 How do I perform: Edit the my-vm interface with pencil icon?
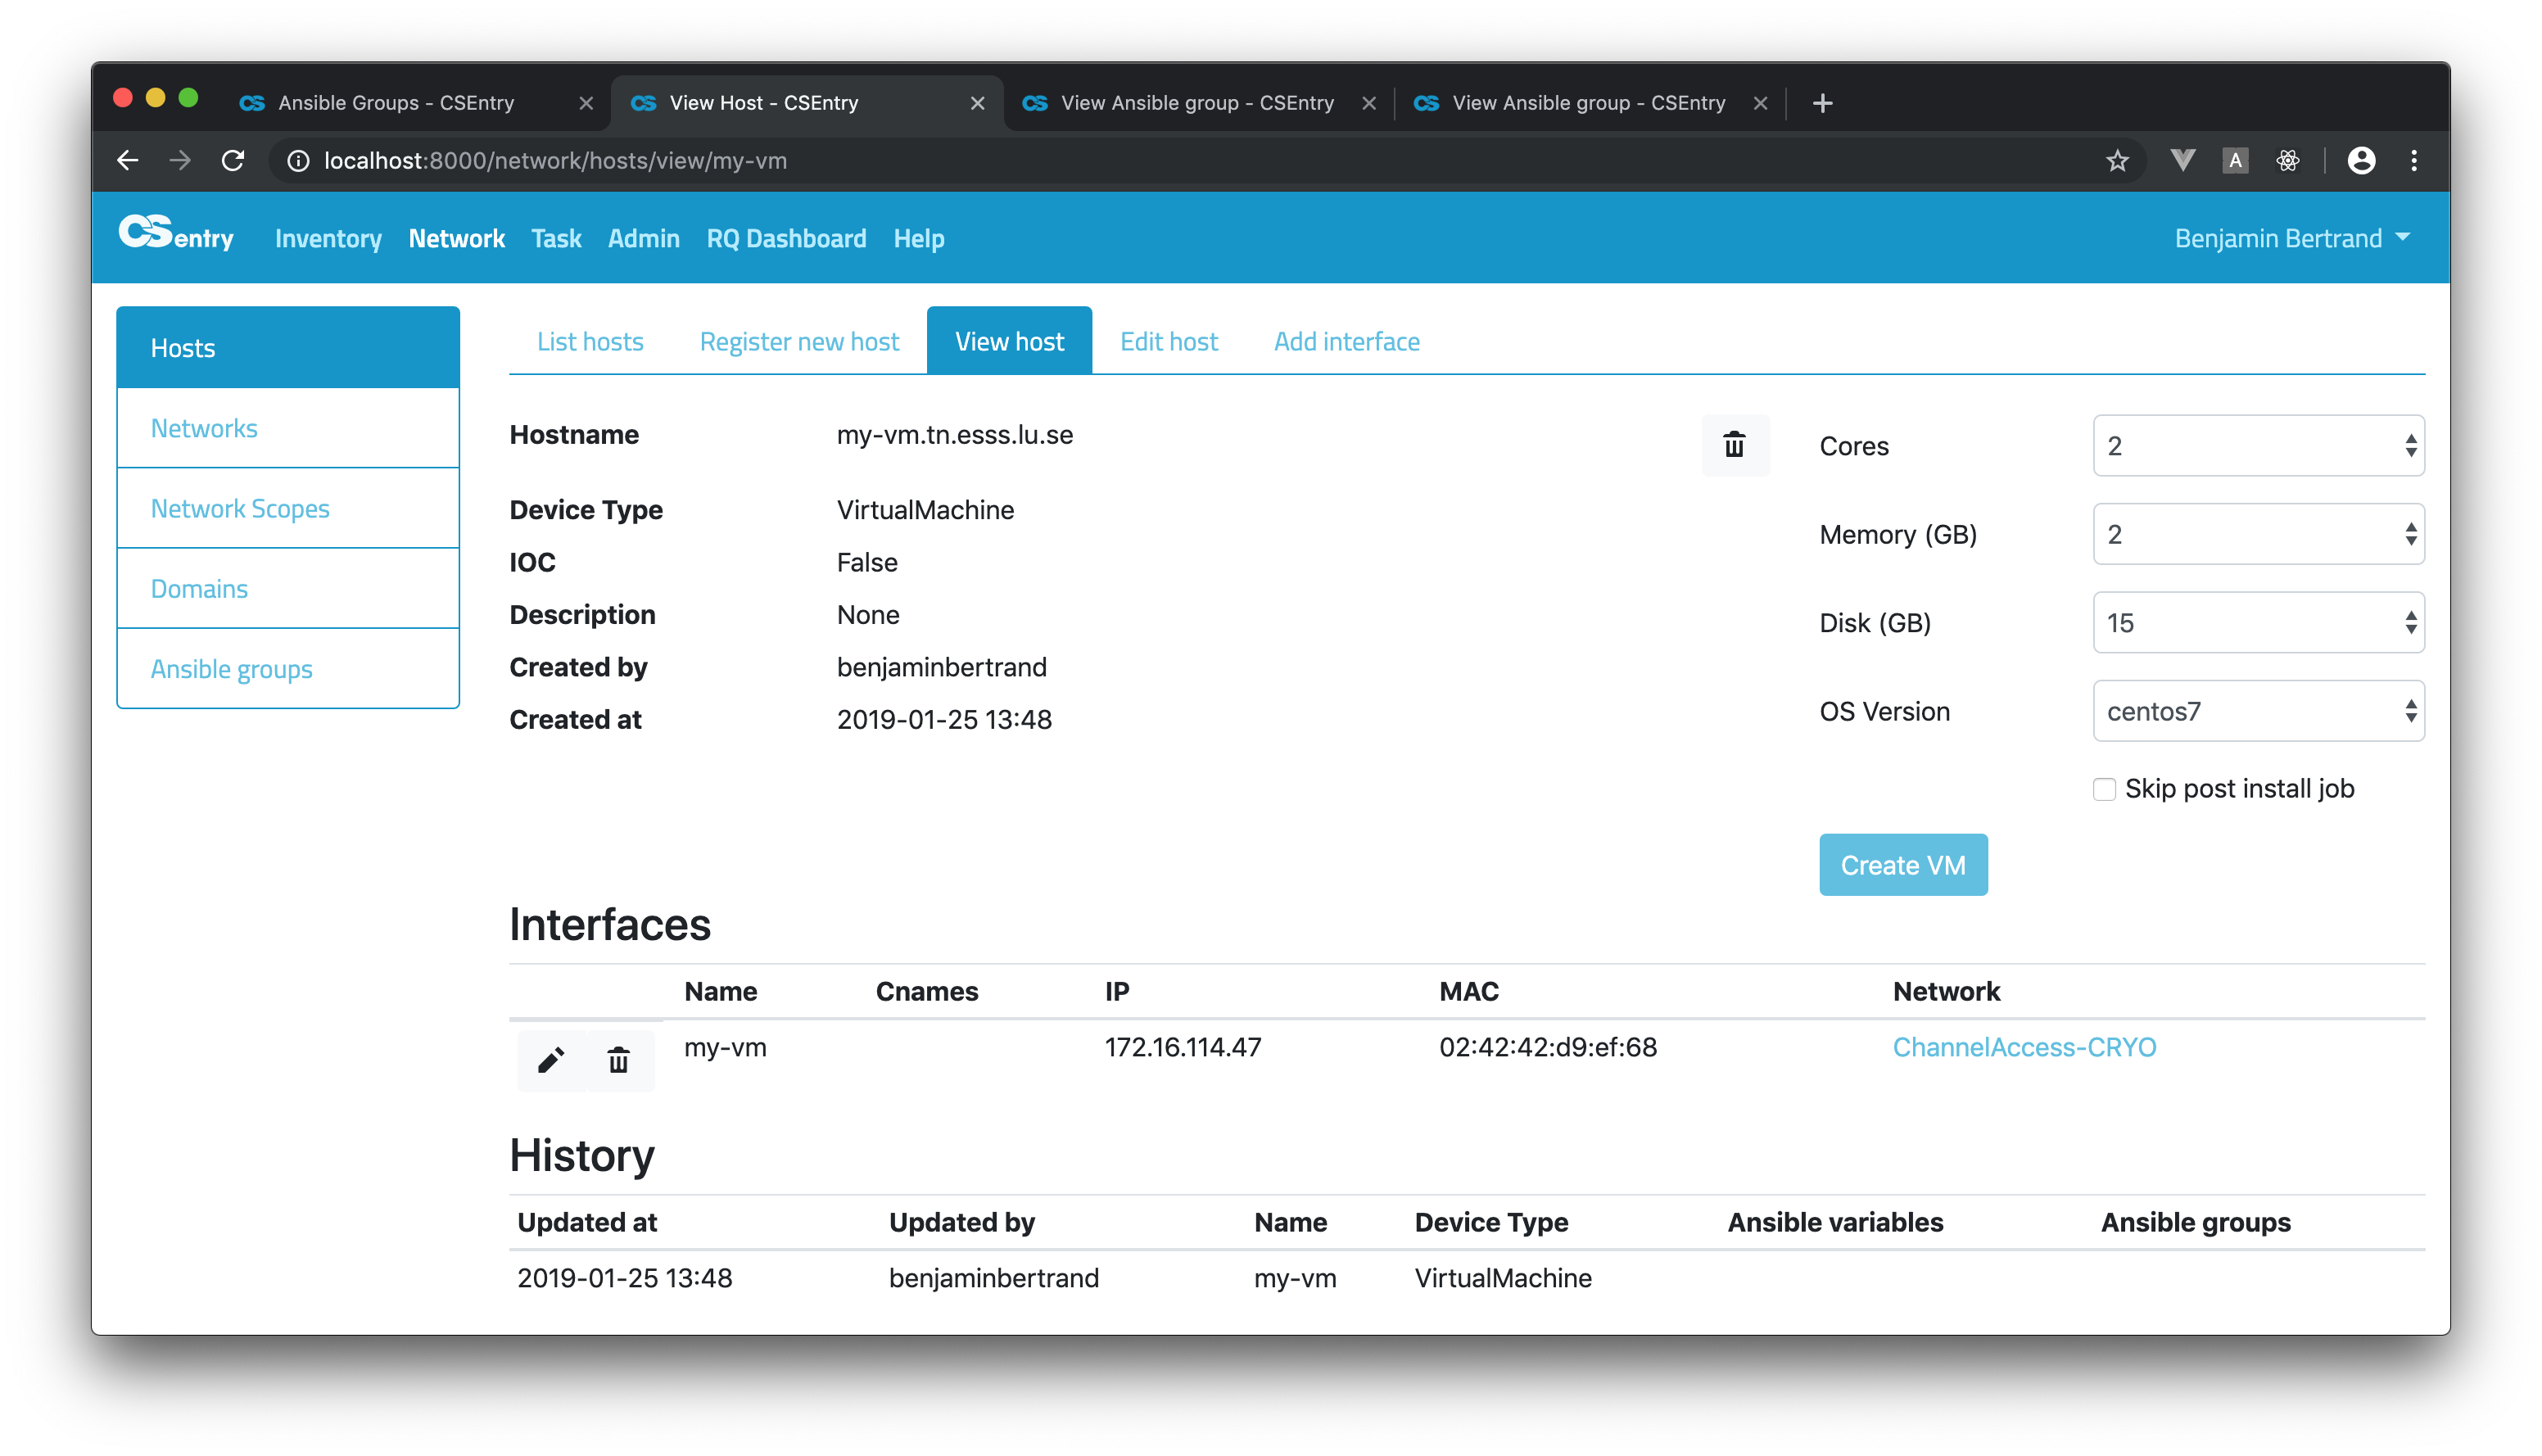(551, 1060)
